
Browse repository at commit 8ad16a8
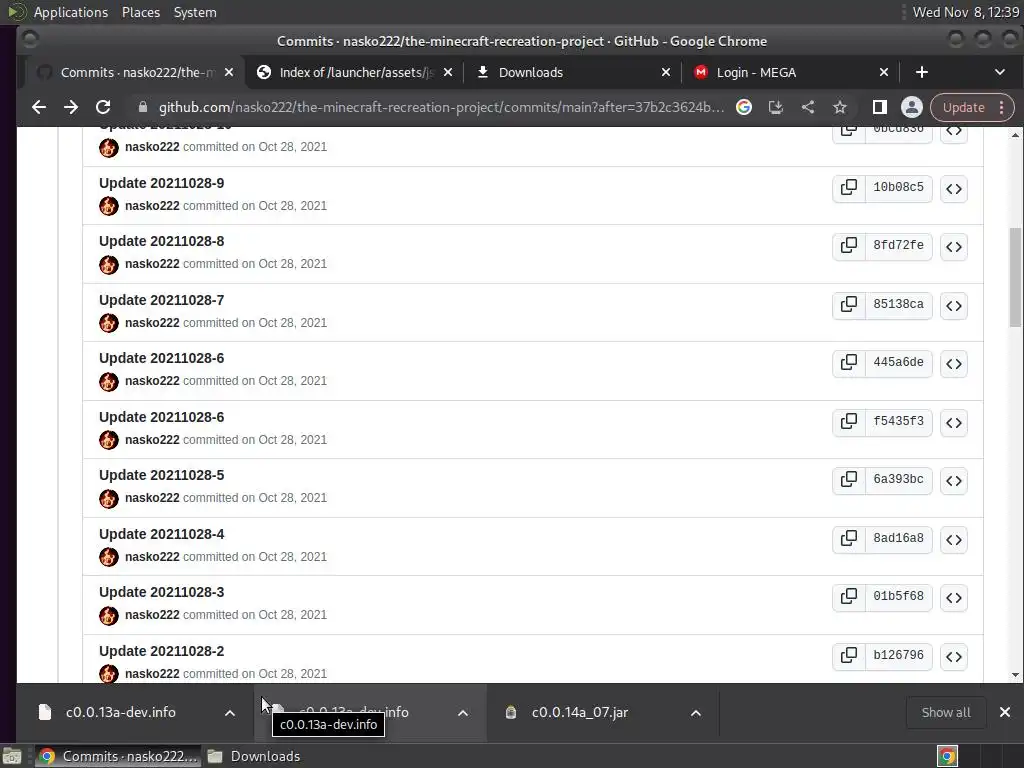point(953,539)
